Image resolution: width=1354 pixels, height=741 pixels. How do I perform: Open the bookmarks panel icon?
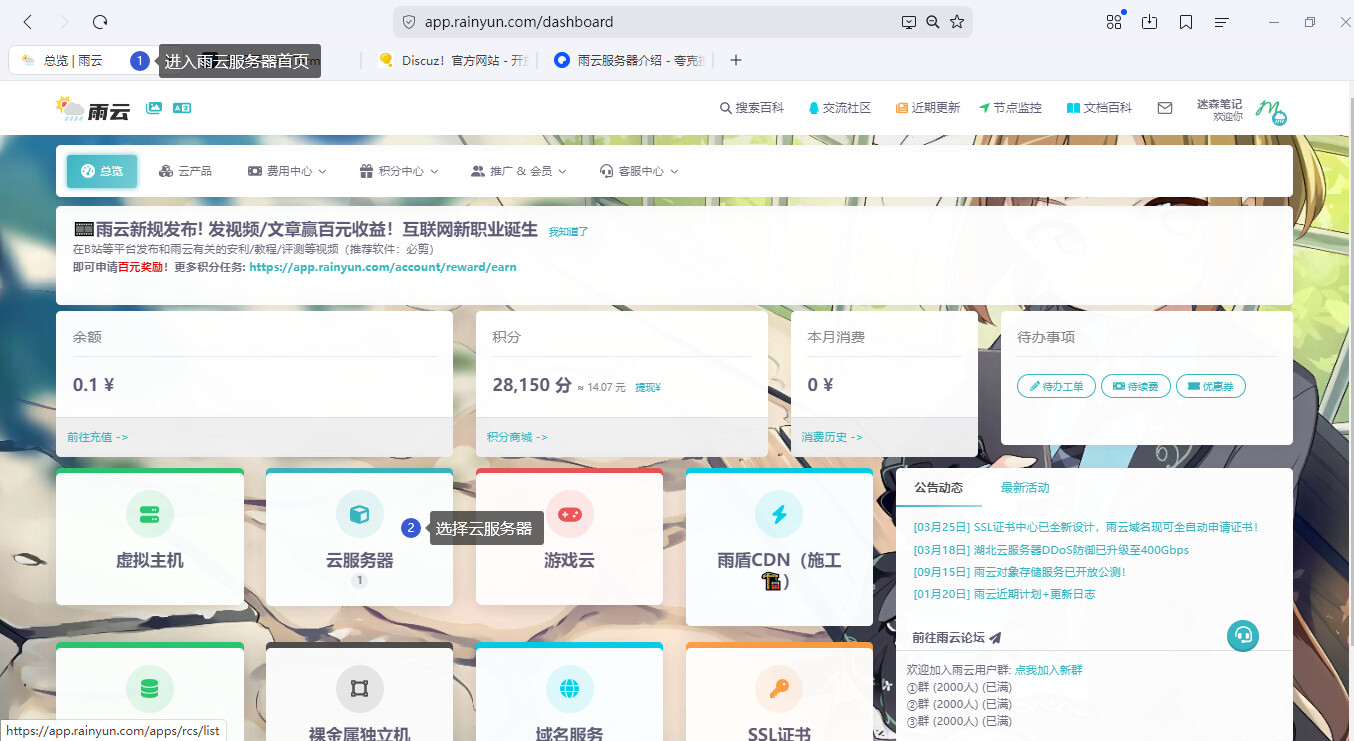(1186, 21)
